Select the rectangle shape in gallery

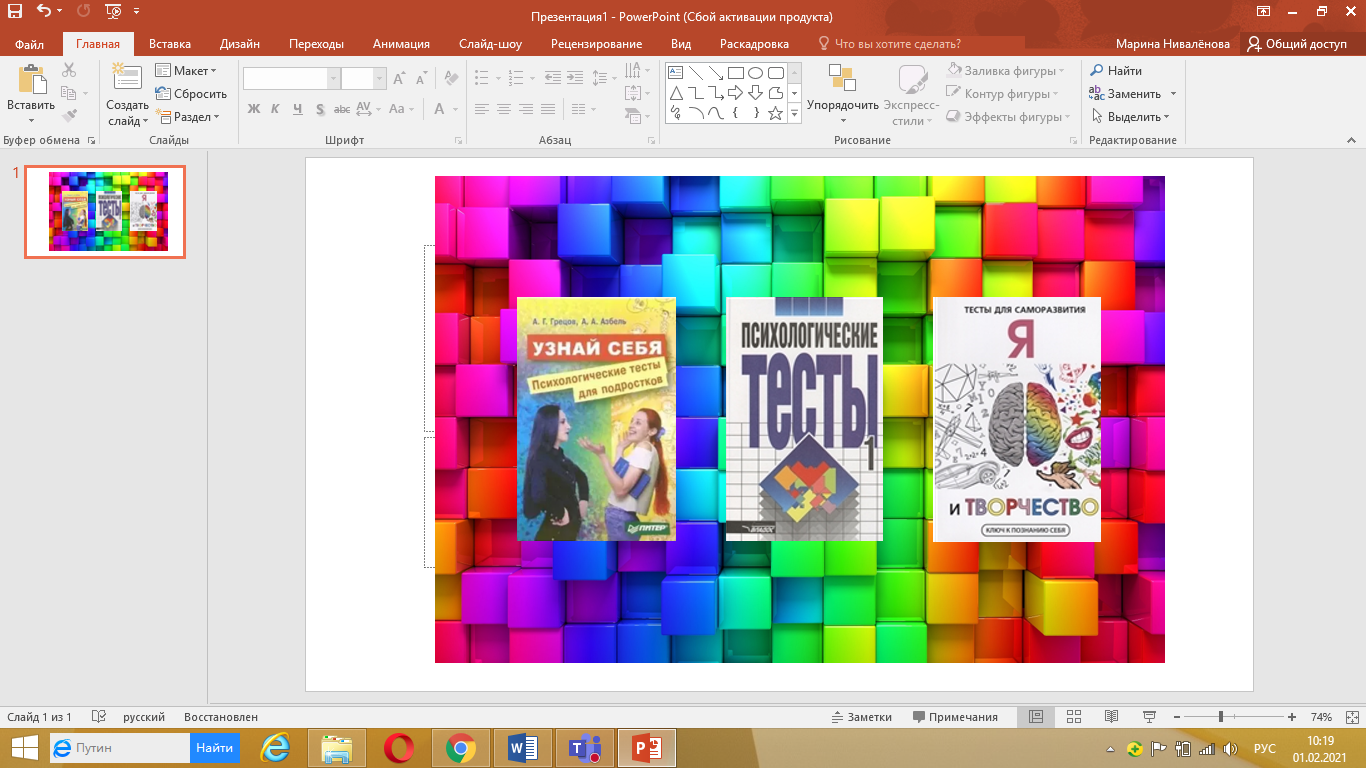click(x=735, y=72)
